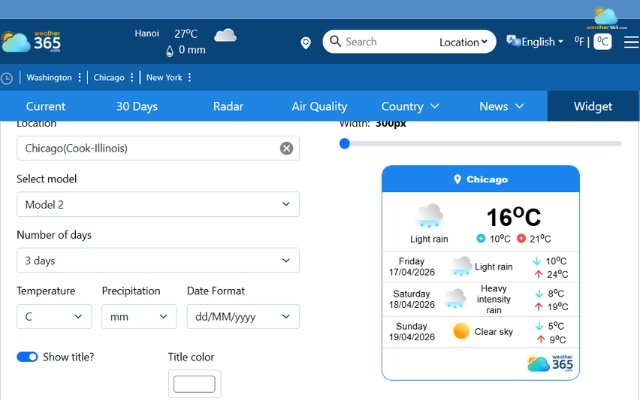The width and height of the screenshot is (640, 400).
Task: Open the hamburger menu icon
Action: coord(630,42)
